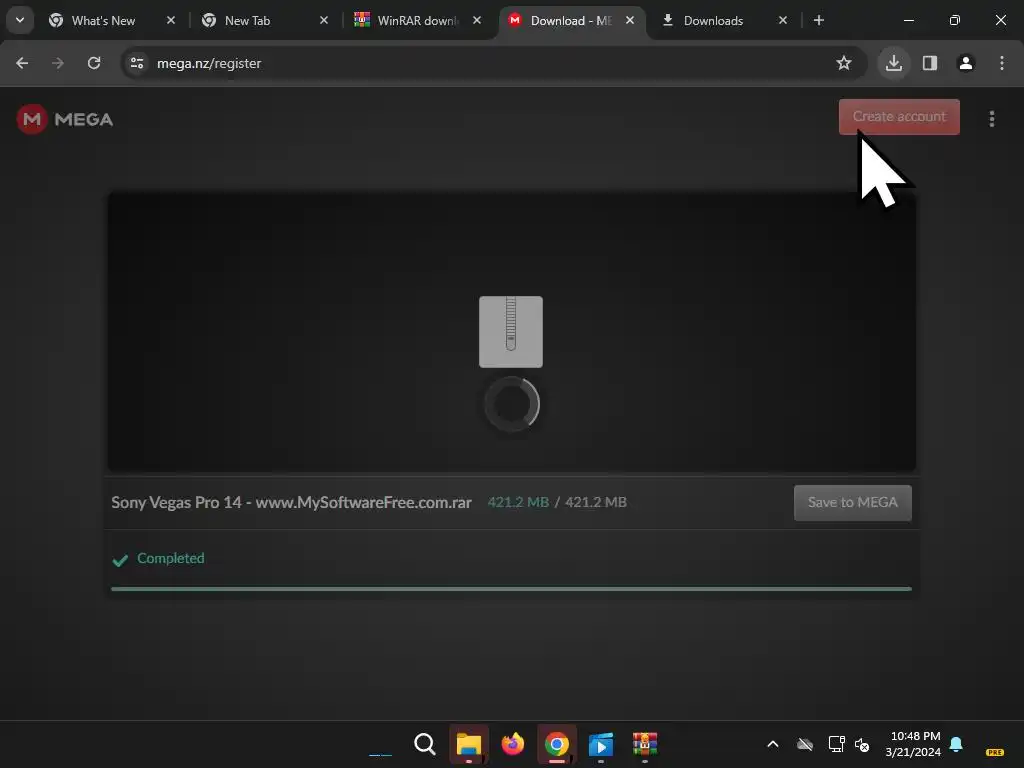Image resolution: width=1024 pixels, height=768 pixels.
Task: Go forward with the forward arrow
Action: click(x=58, y=63)
